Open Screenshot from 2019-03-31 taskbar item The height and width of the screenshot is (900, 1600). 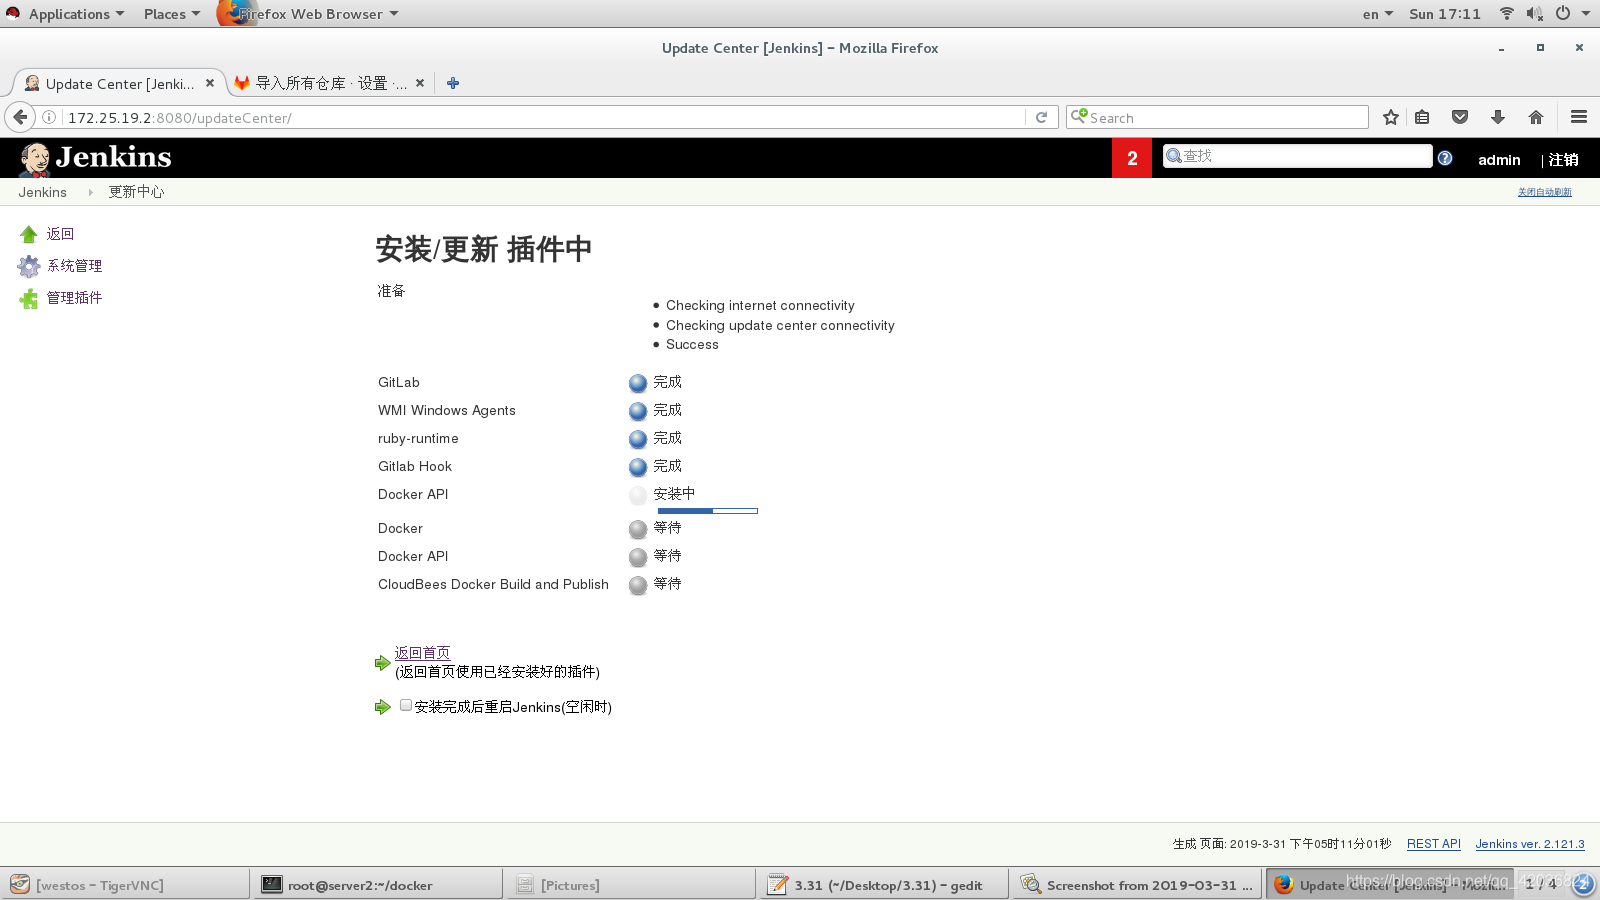click(x=1137, y=885)
